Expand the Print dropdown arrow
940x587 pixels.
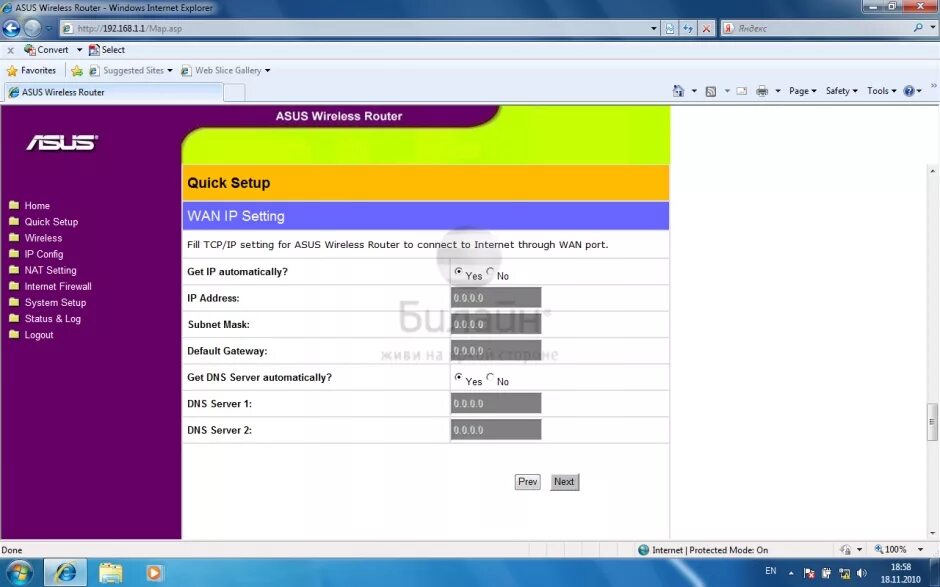pyautogui.click(x=778, y=91)
